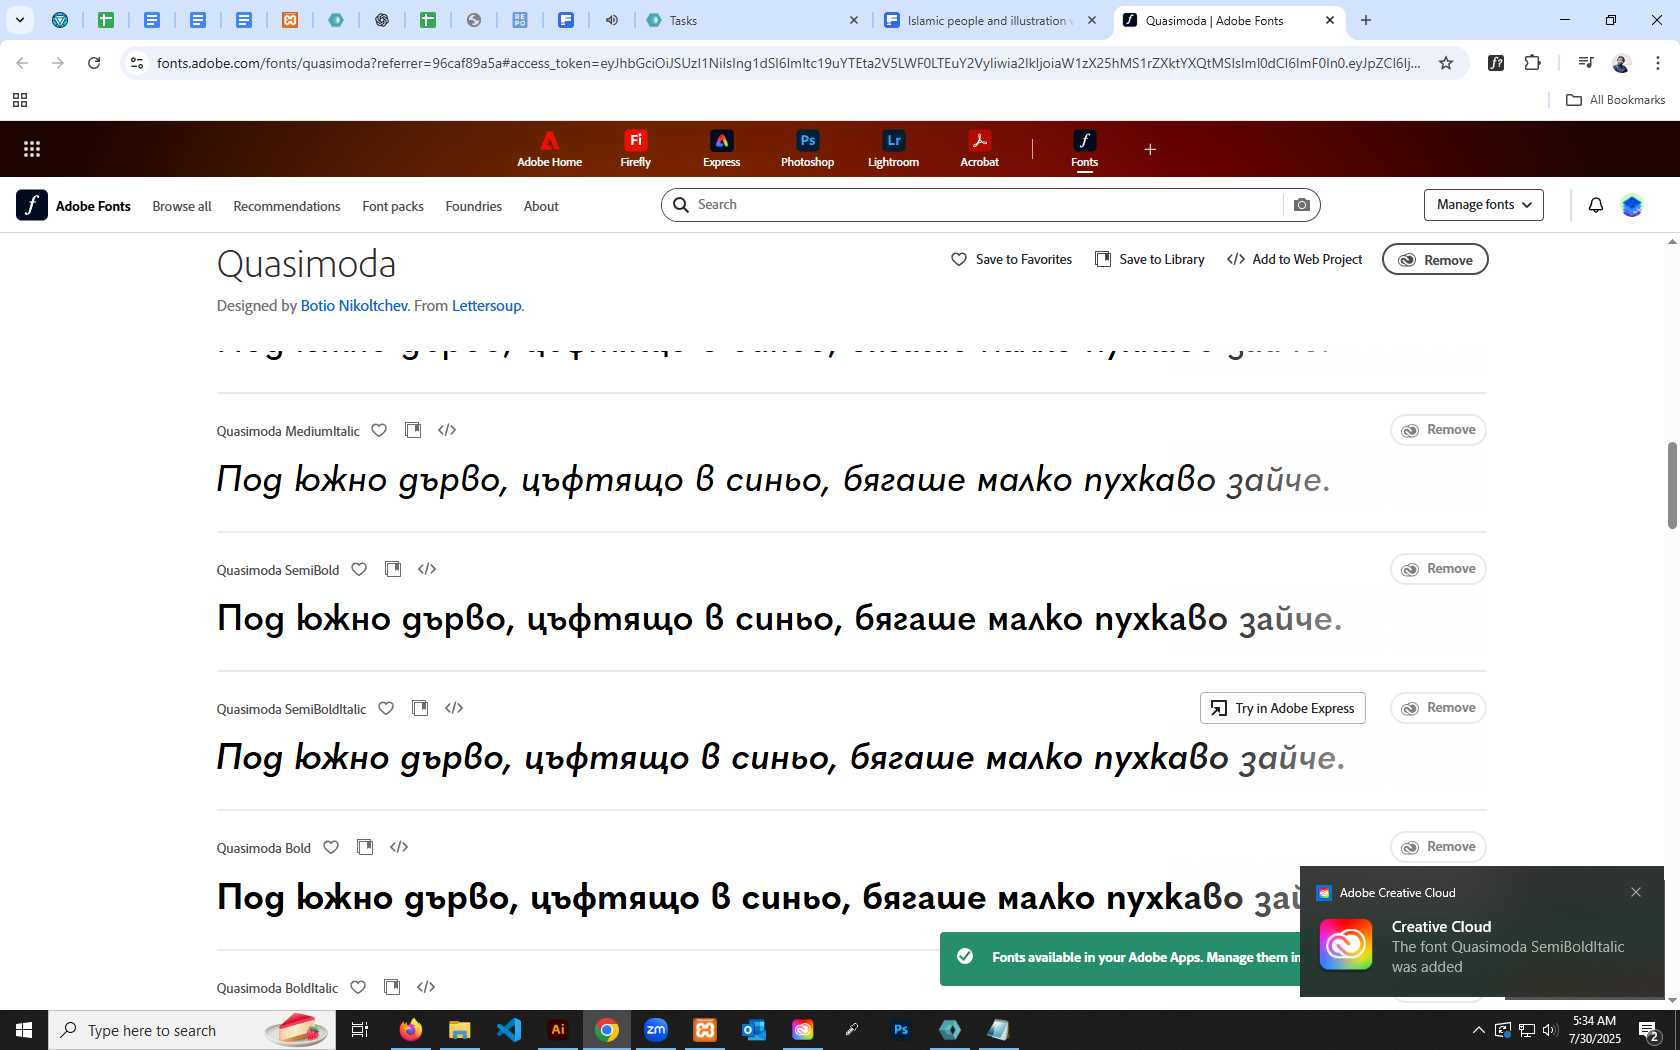Add Quasimoda BoldItalic to web project icon
1680x1050 pixels.
(426, 987)
